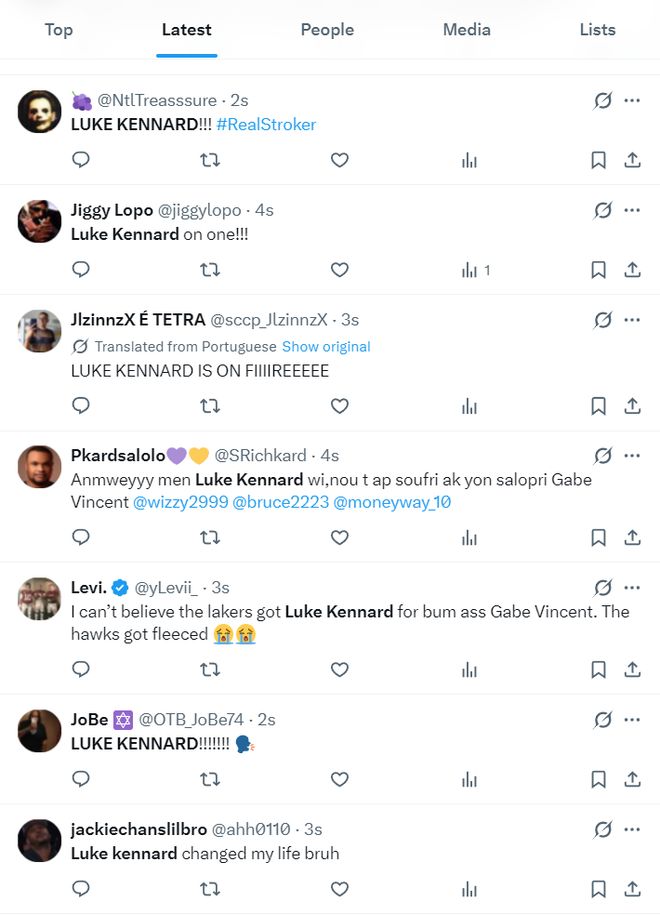Click the #RealStroker hashtag link
Viewport: 660px width, 915px height.
pos(266,125)
